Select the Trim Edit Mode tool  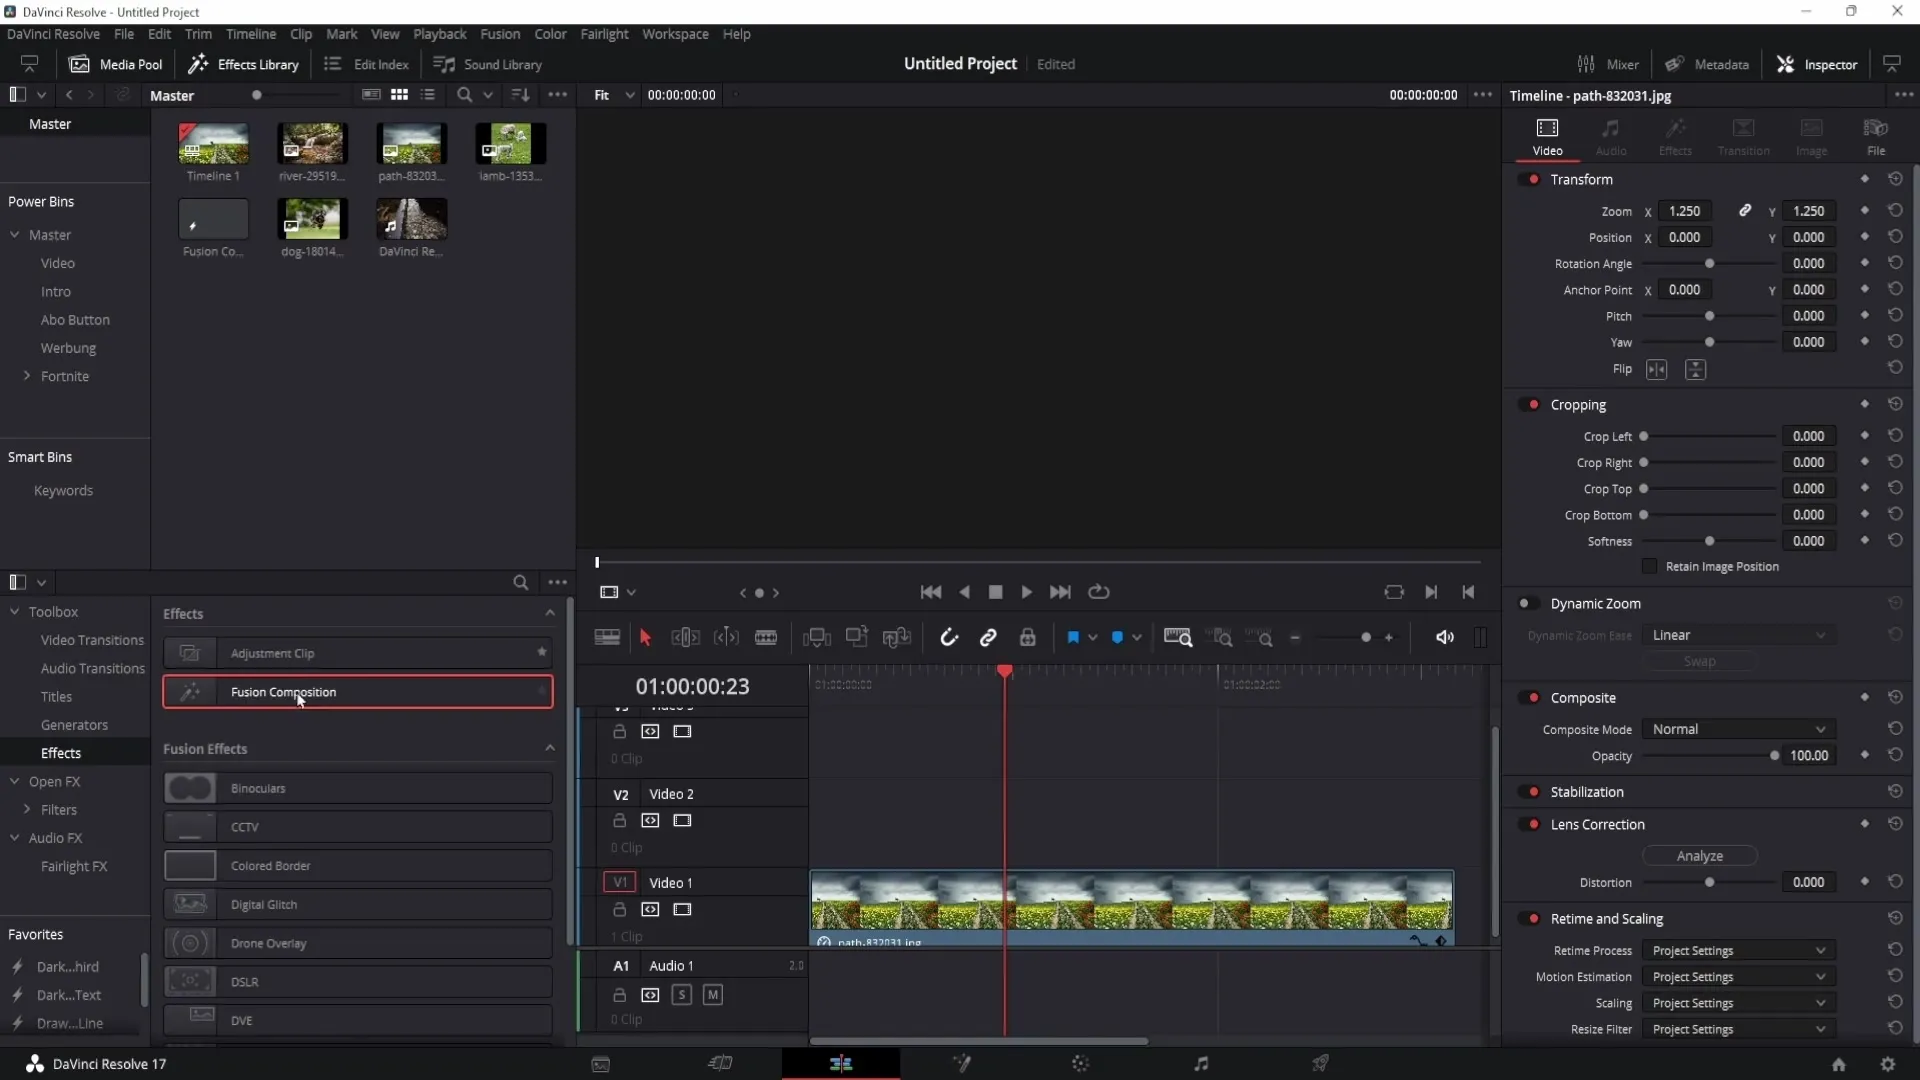point(685,638)
